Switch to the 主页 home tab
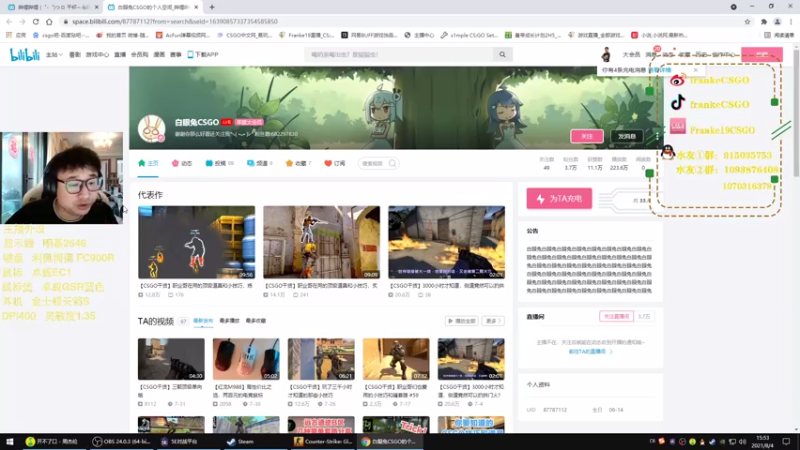The height and width of the screenshot is (450, 800). point(148,163)
